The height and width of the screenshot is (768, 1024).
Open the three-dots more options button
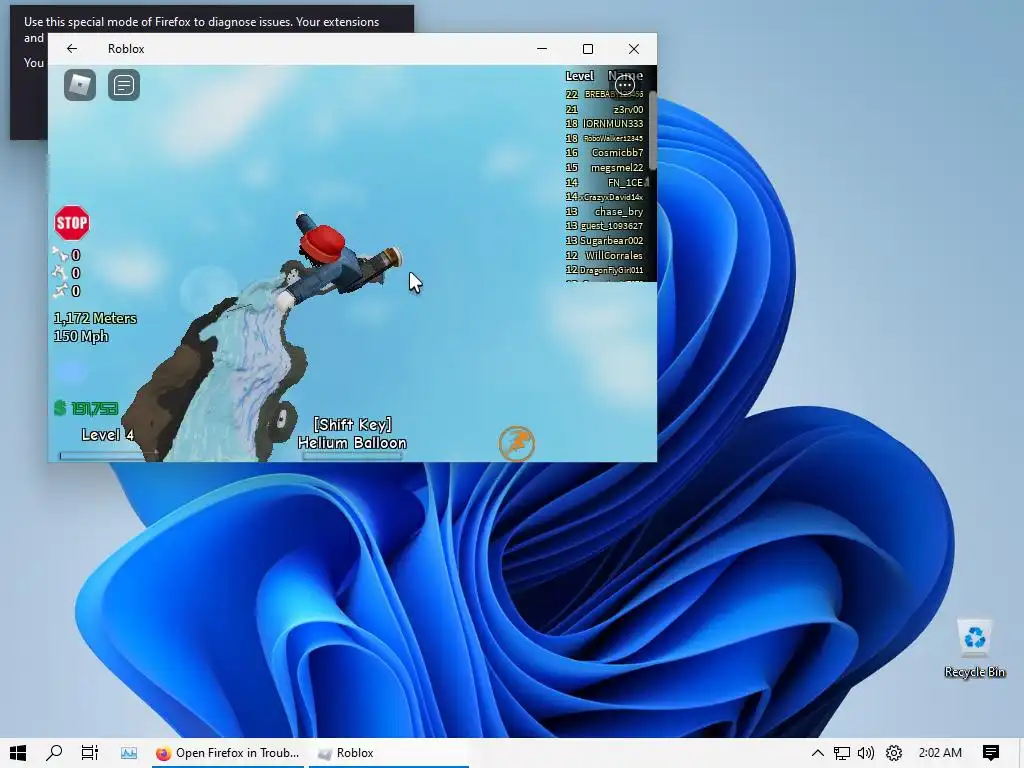click(x=625, y=84)
